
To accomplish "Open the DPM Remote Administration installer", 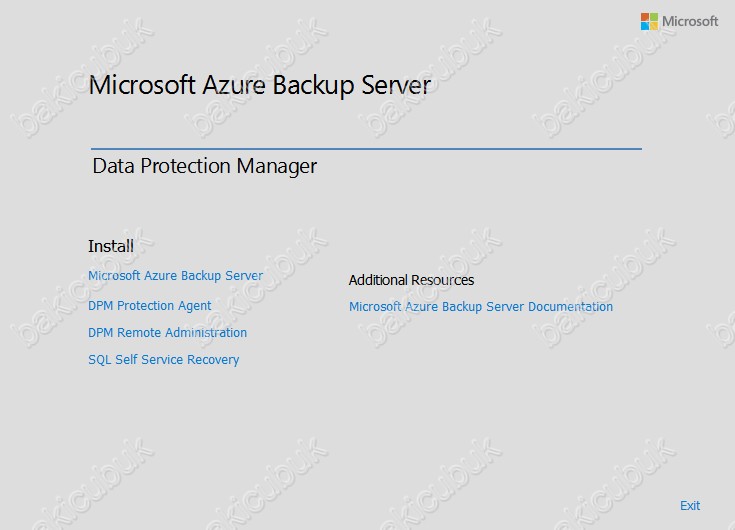I will [x=167, y=333].
